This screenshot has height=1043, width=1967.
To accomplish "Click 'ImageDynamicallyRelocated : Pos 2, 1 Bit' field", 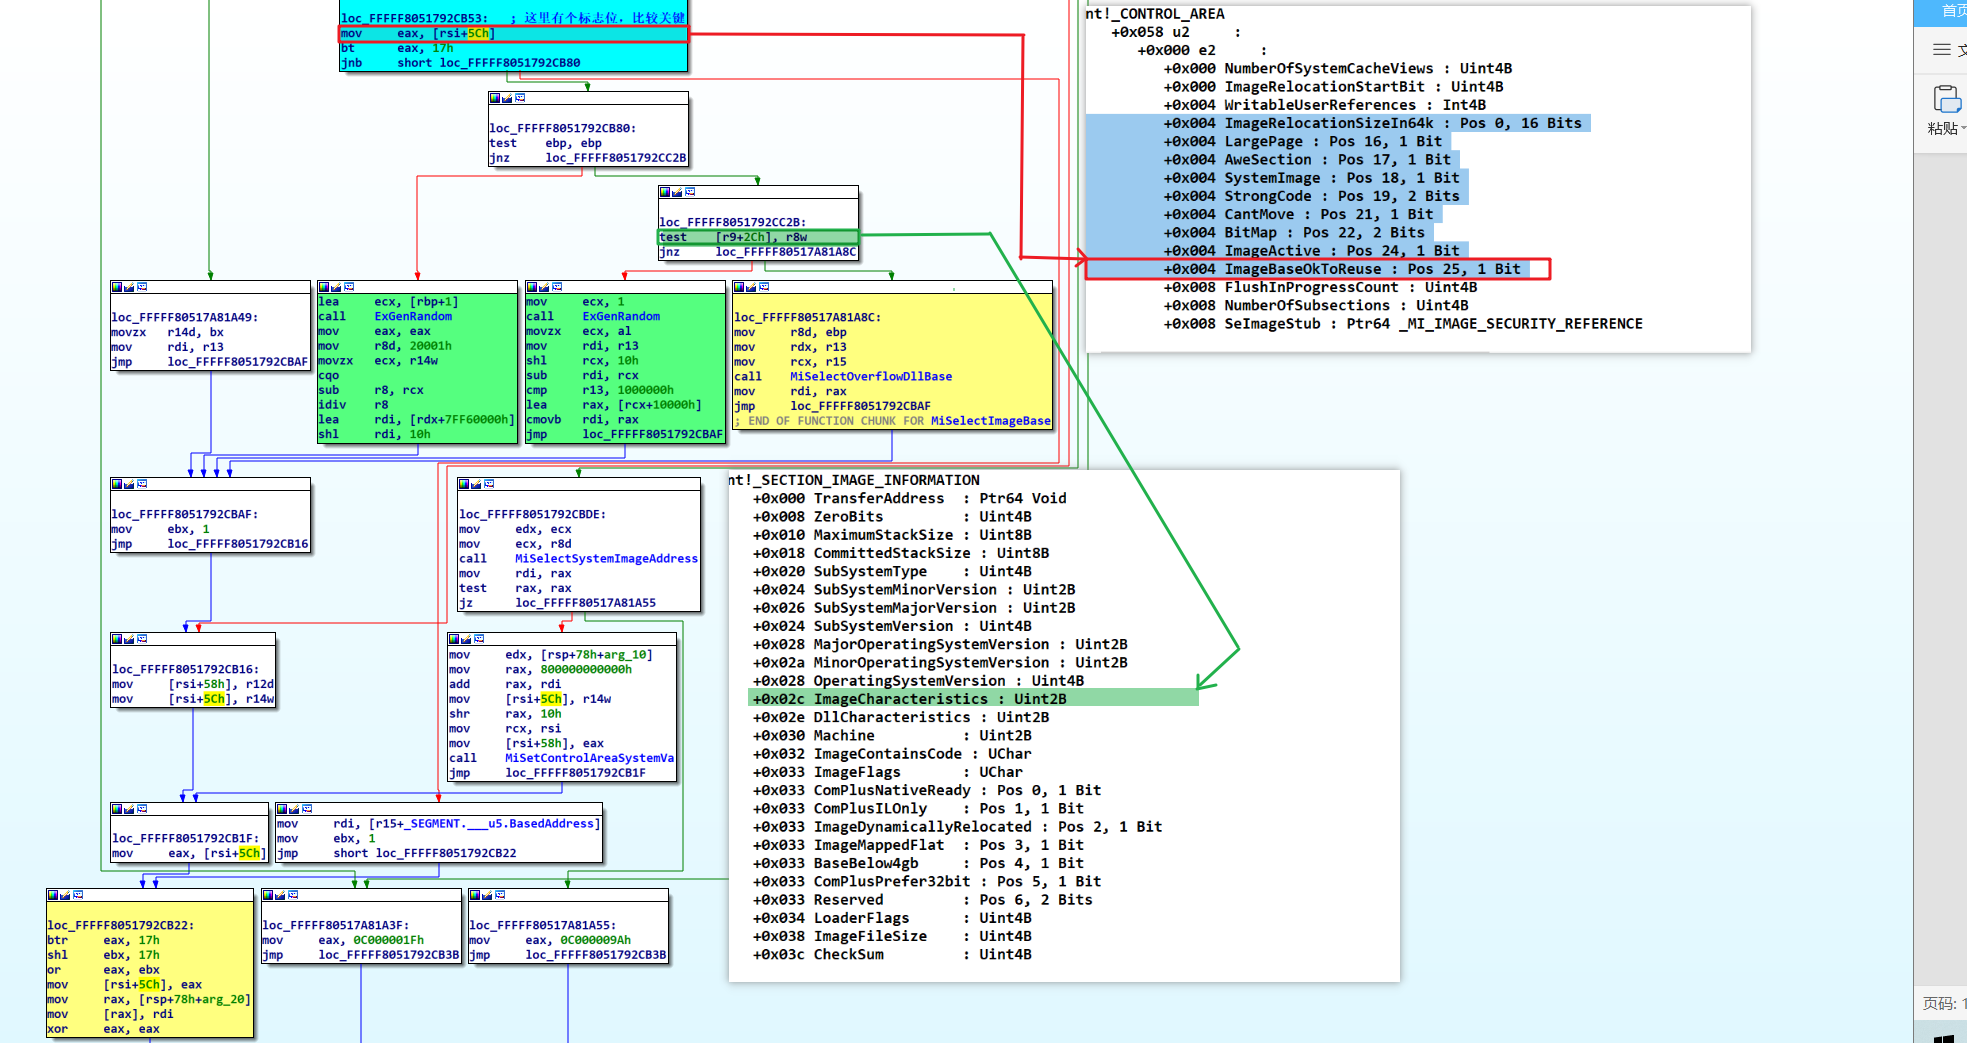I will click(957, 827).
